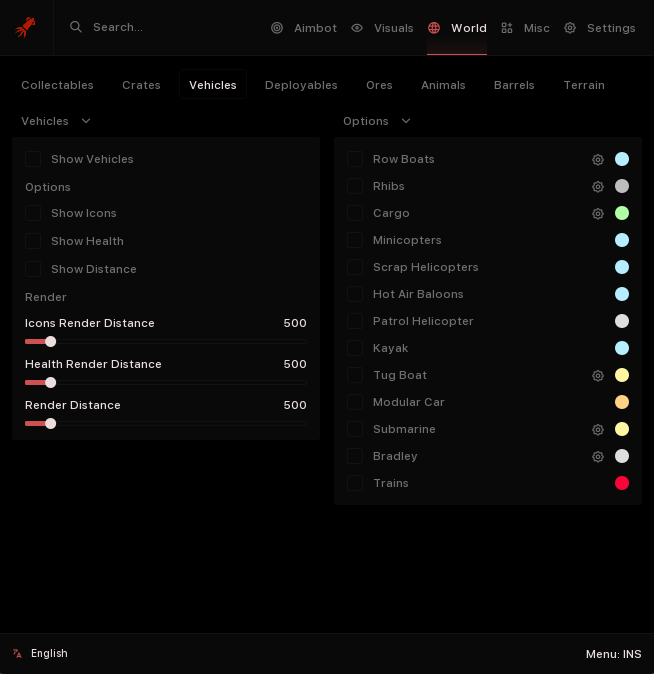Screen dimensions: 654x674
Task: Open the Visuals menu label
Action: (x=393, y=28)
